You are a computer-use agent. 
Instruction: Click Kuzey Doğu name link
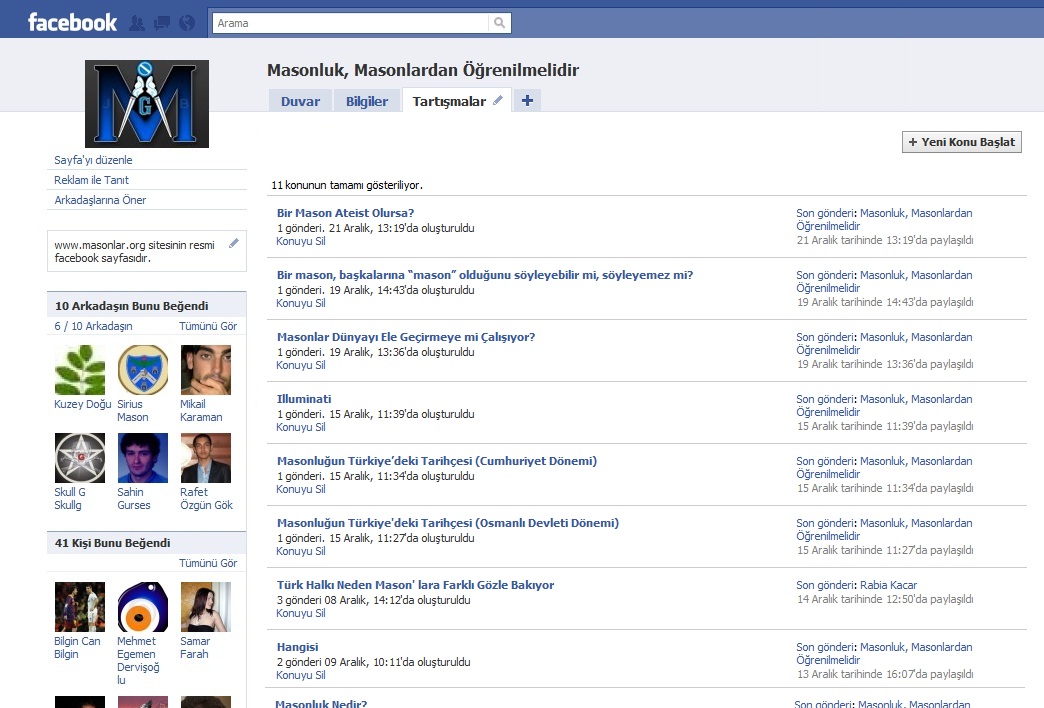pos(83,404)
